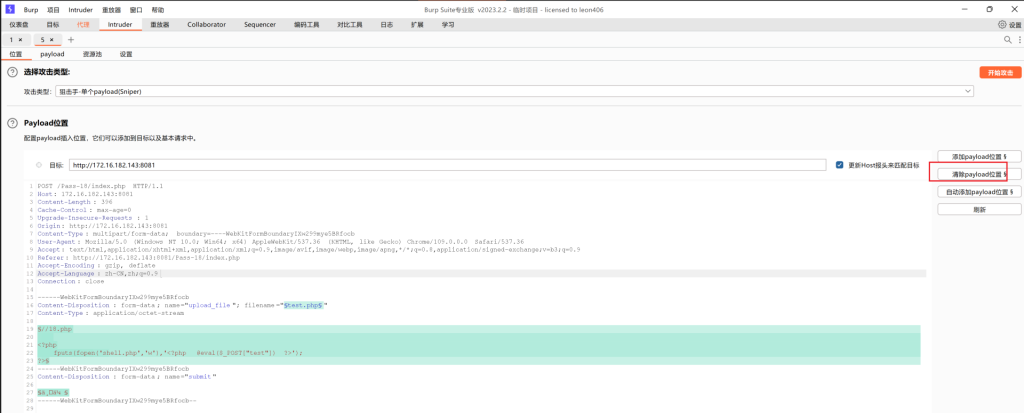Click the Origin header line
Screen dimensions: 1024x413
pyautogui.click(x=103, y=225)
